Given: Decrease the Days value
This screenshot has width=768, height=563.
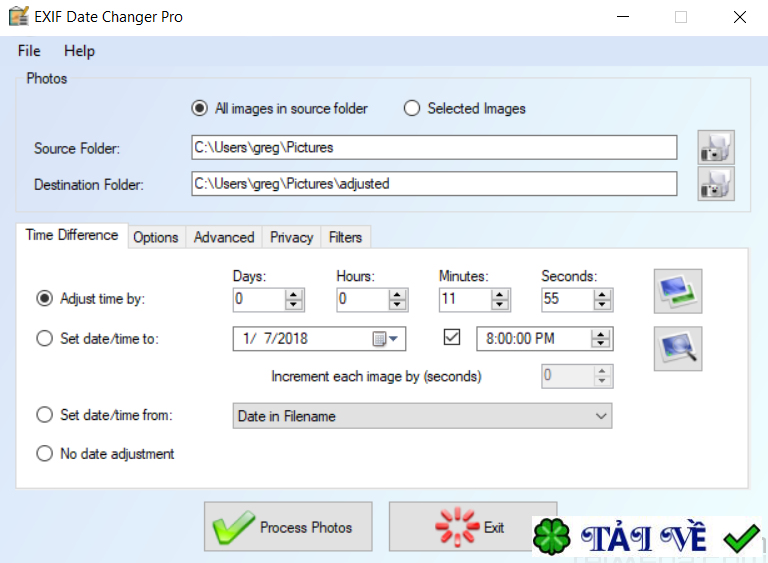Looking at the screenshot, I should pos(293,304).
